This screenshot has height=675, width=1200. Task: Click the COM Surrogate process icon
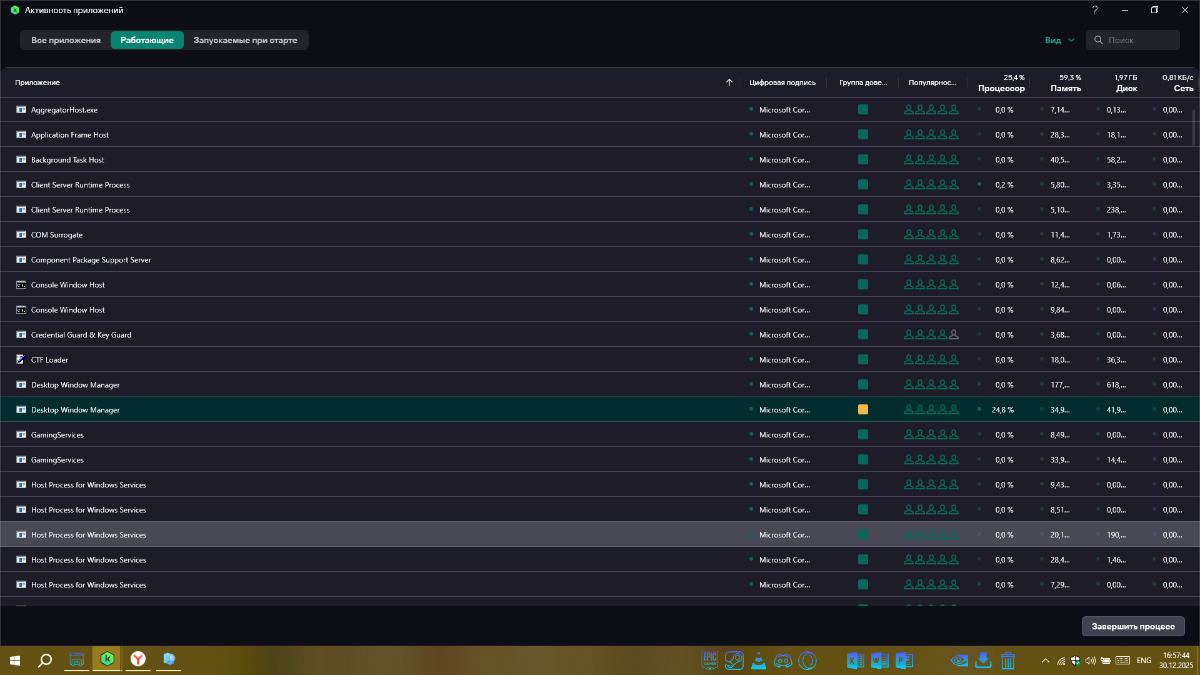[21, 235]
